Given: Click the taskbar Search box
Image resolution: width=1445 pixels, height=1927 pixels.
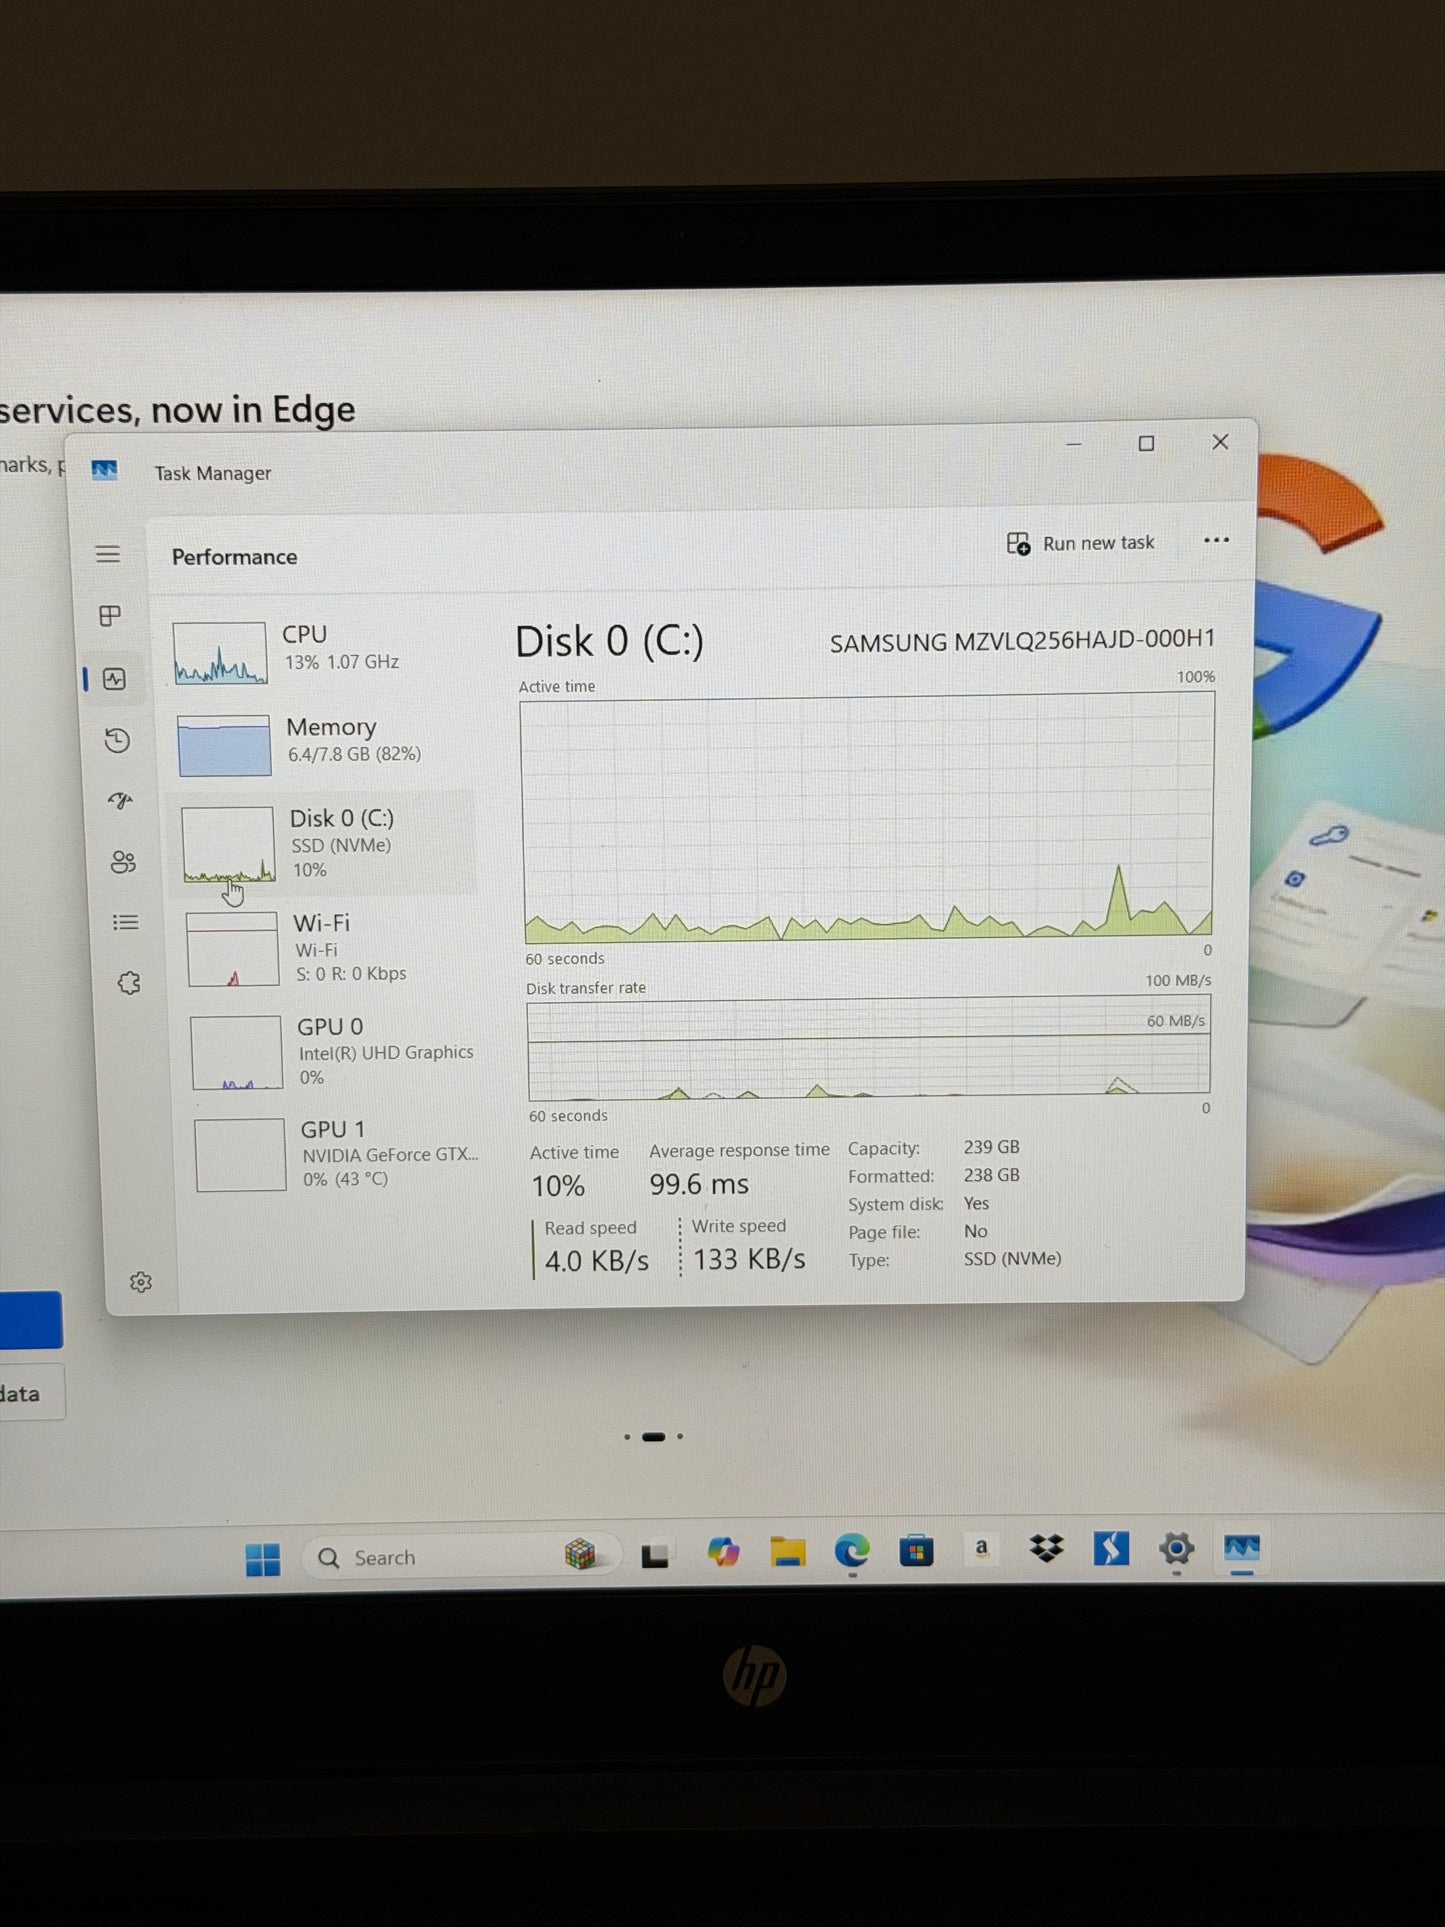Looking at the screenshot, I should 460,1557.
